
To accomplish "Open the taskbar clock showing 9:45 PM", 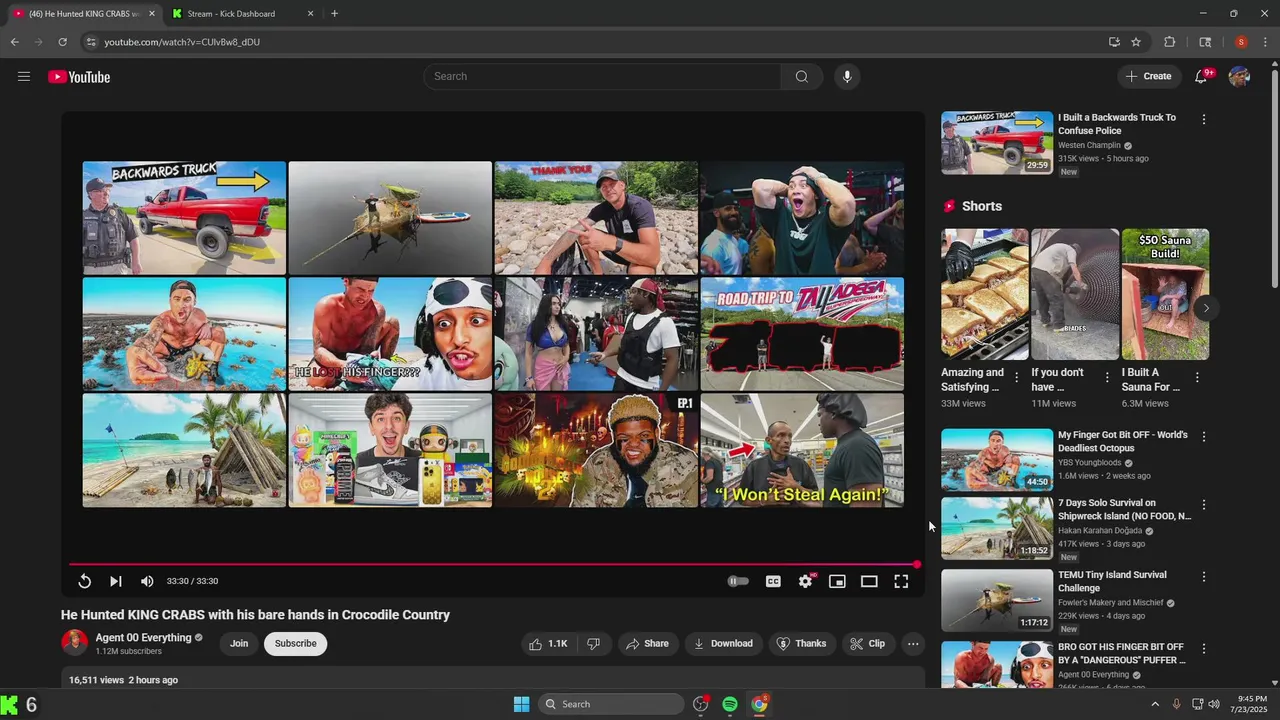I will [1252, 704].
